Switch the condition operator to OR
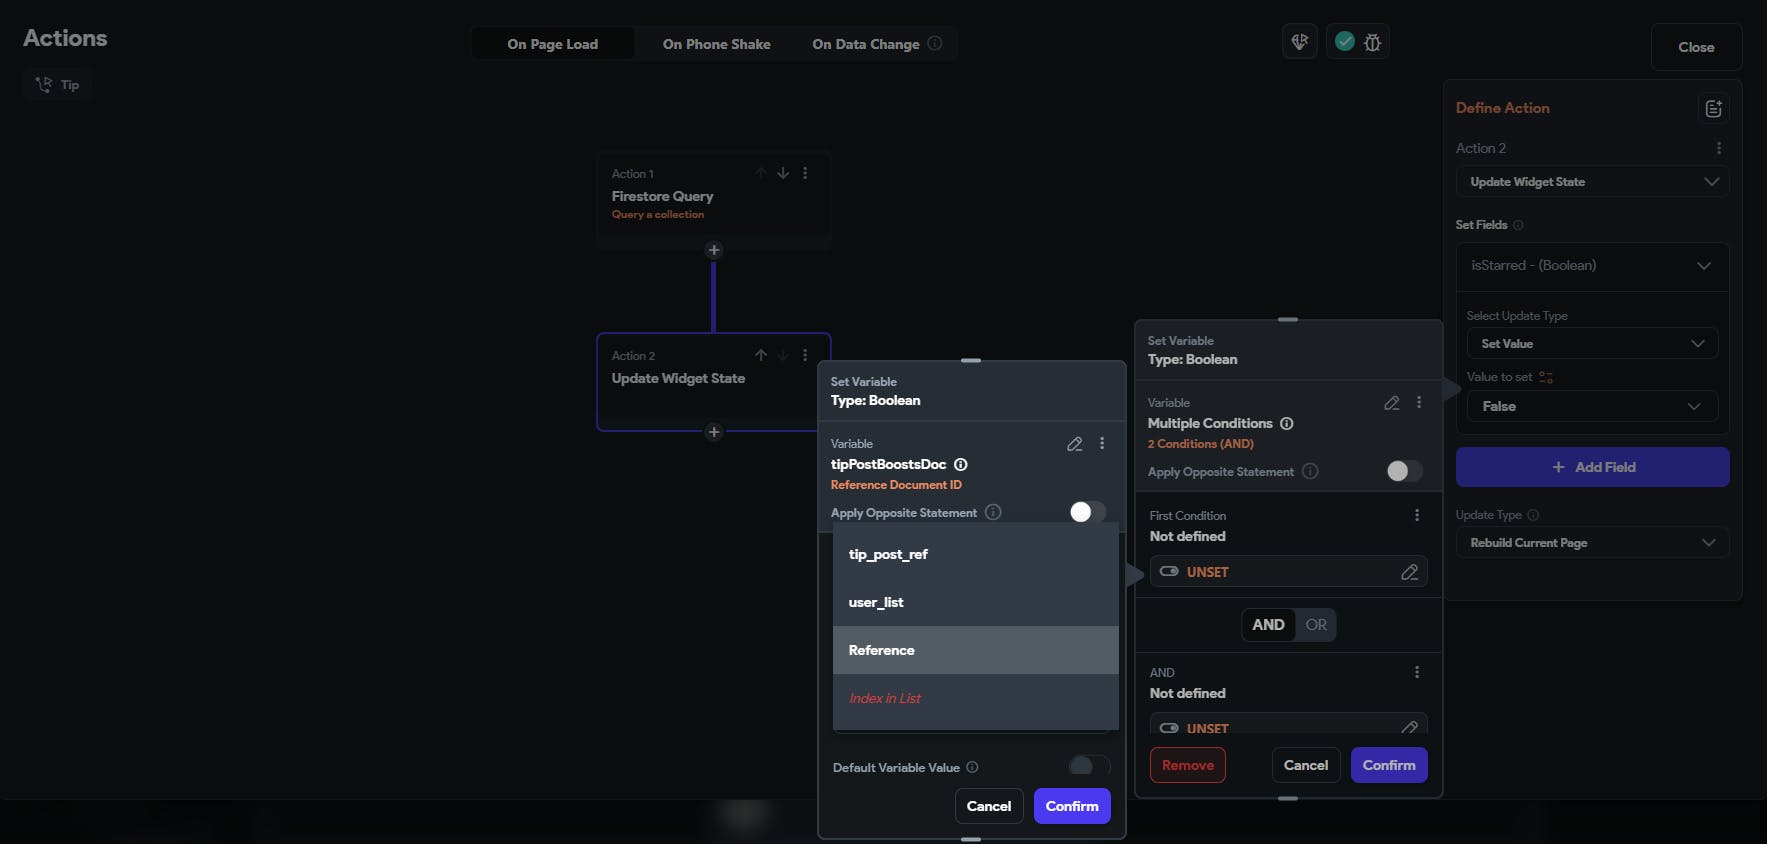This screenshot has height=844, width=1767. pyautogui.click(x=1316, y=625)
